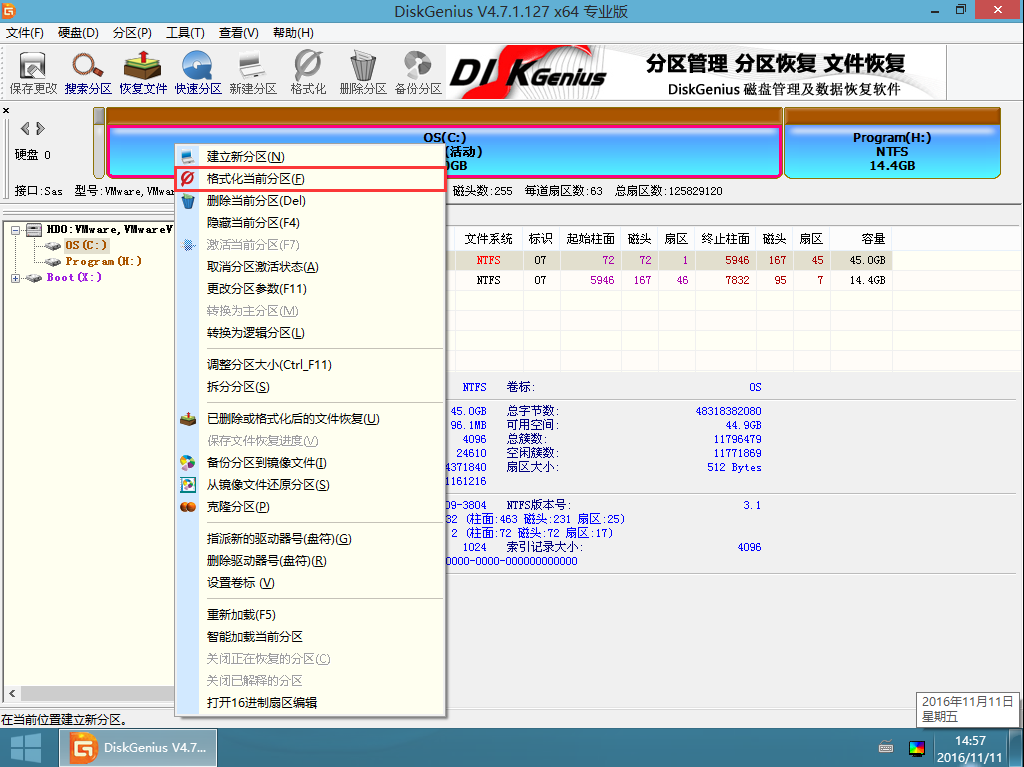Click the Save Changes (保存更改) toolbar icon
This screenshot has width=1024, height=767.
33,73
